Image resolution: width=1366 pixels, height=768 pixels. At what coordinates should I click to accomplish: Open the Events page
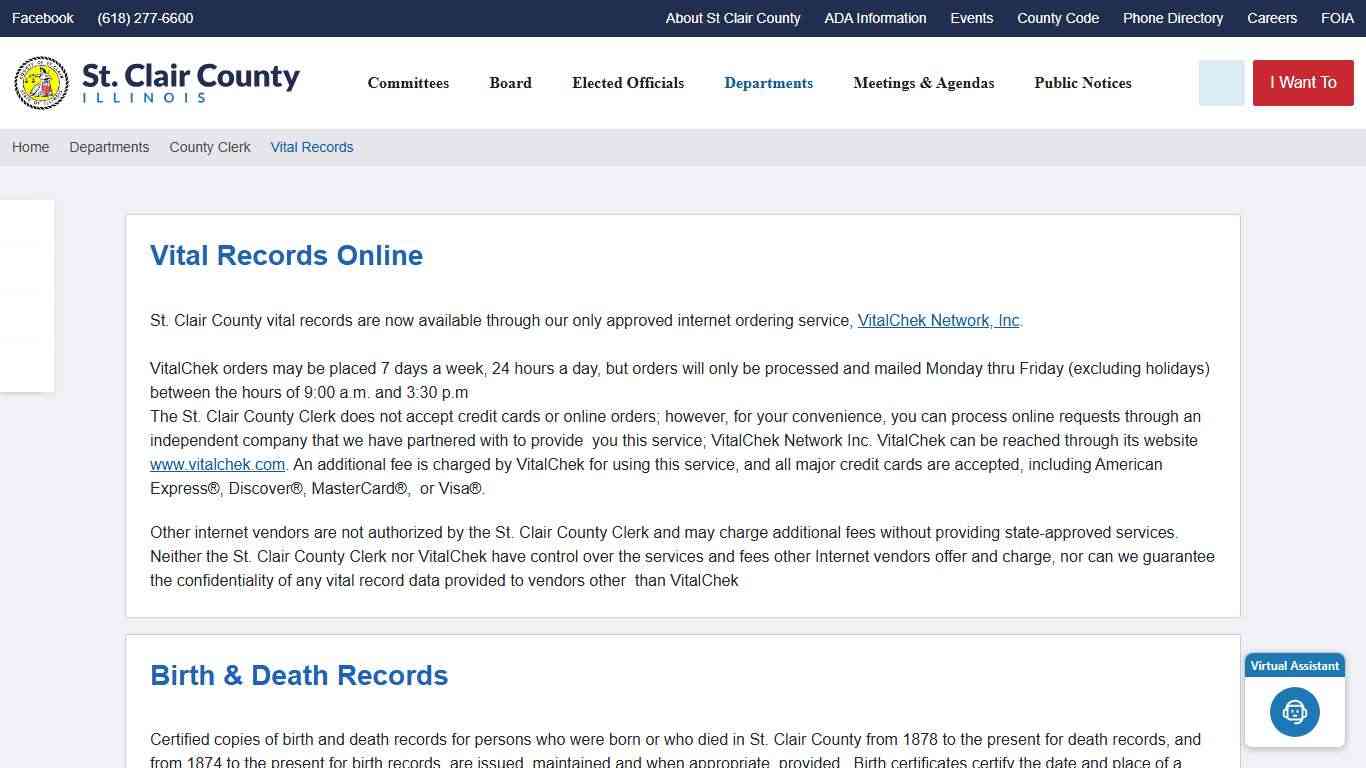coord(971,17)
